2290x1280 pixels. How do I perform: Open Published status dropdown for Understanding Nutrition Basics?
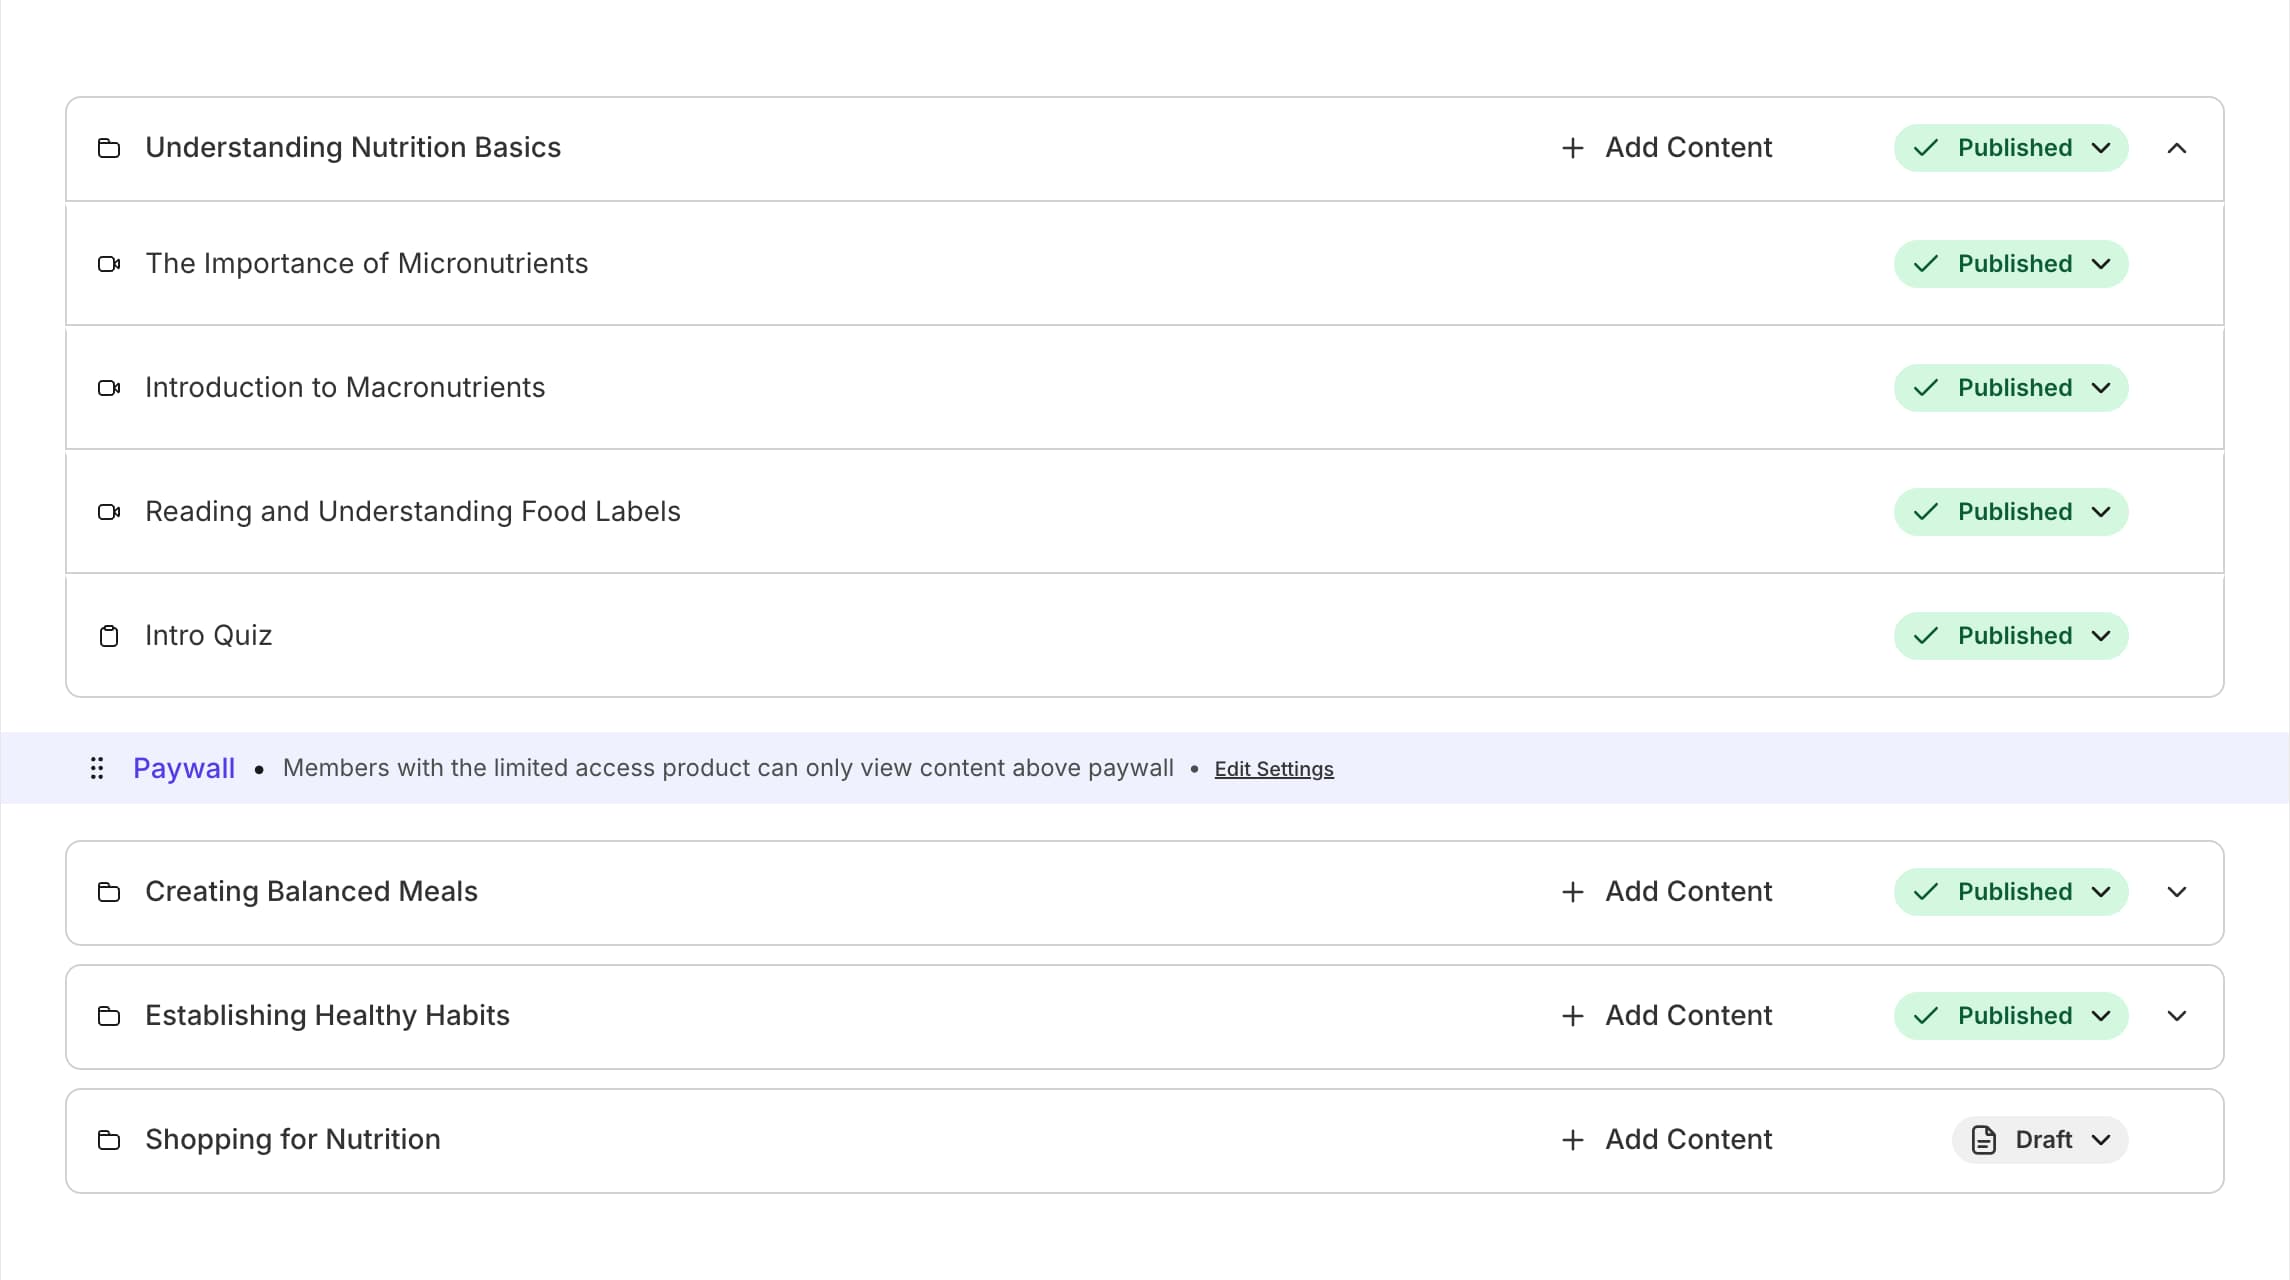pyautogui.click(x=2011, y=148)
